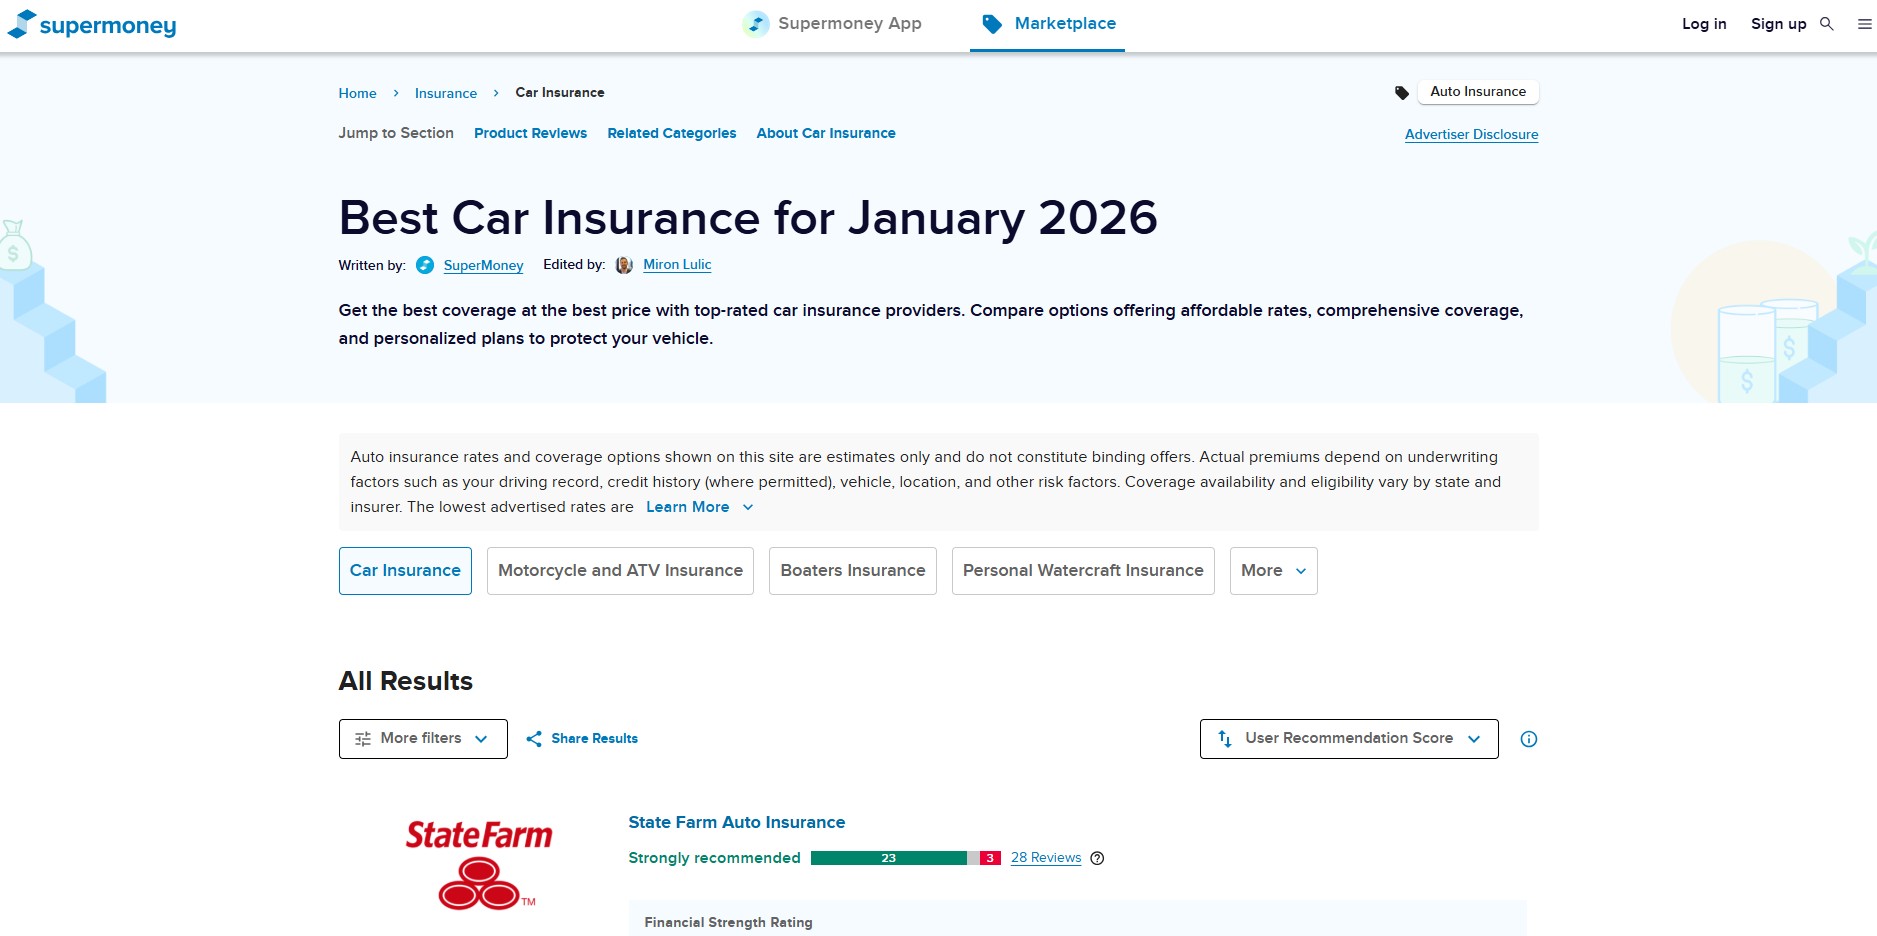1877x936 pixels.
Task: Select Motorcycle and ATV Insurance tab
Action: pos(620,571)
